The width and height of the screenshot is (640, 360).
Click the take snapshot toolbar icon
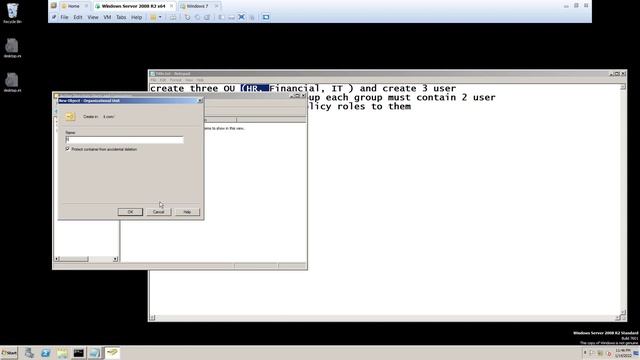187,17
